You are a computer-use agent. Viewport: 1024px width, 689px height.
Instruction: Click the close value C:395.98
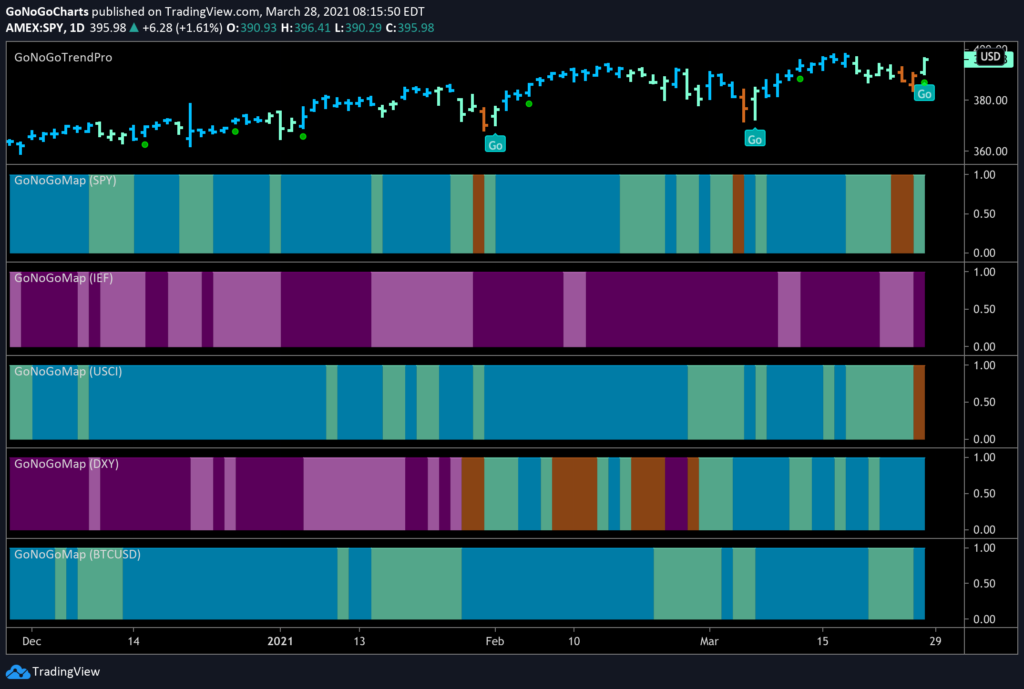click(410, 27)
